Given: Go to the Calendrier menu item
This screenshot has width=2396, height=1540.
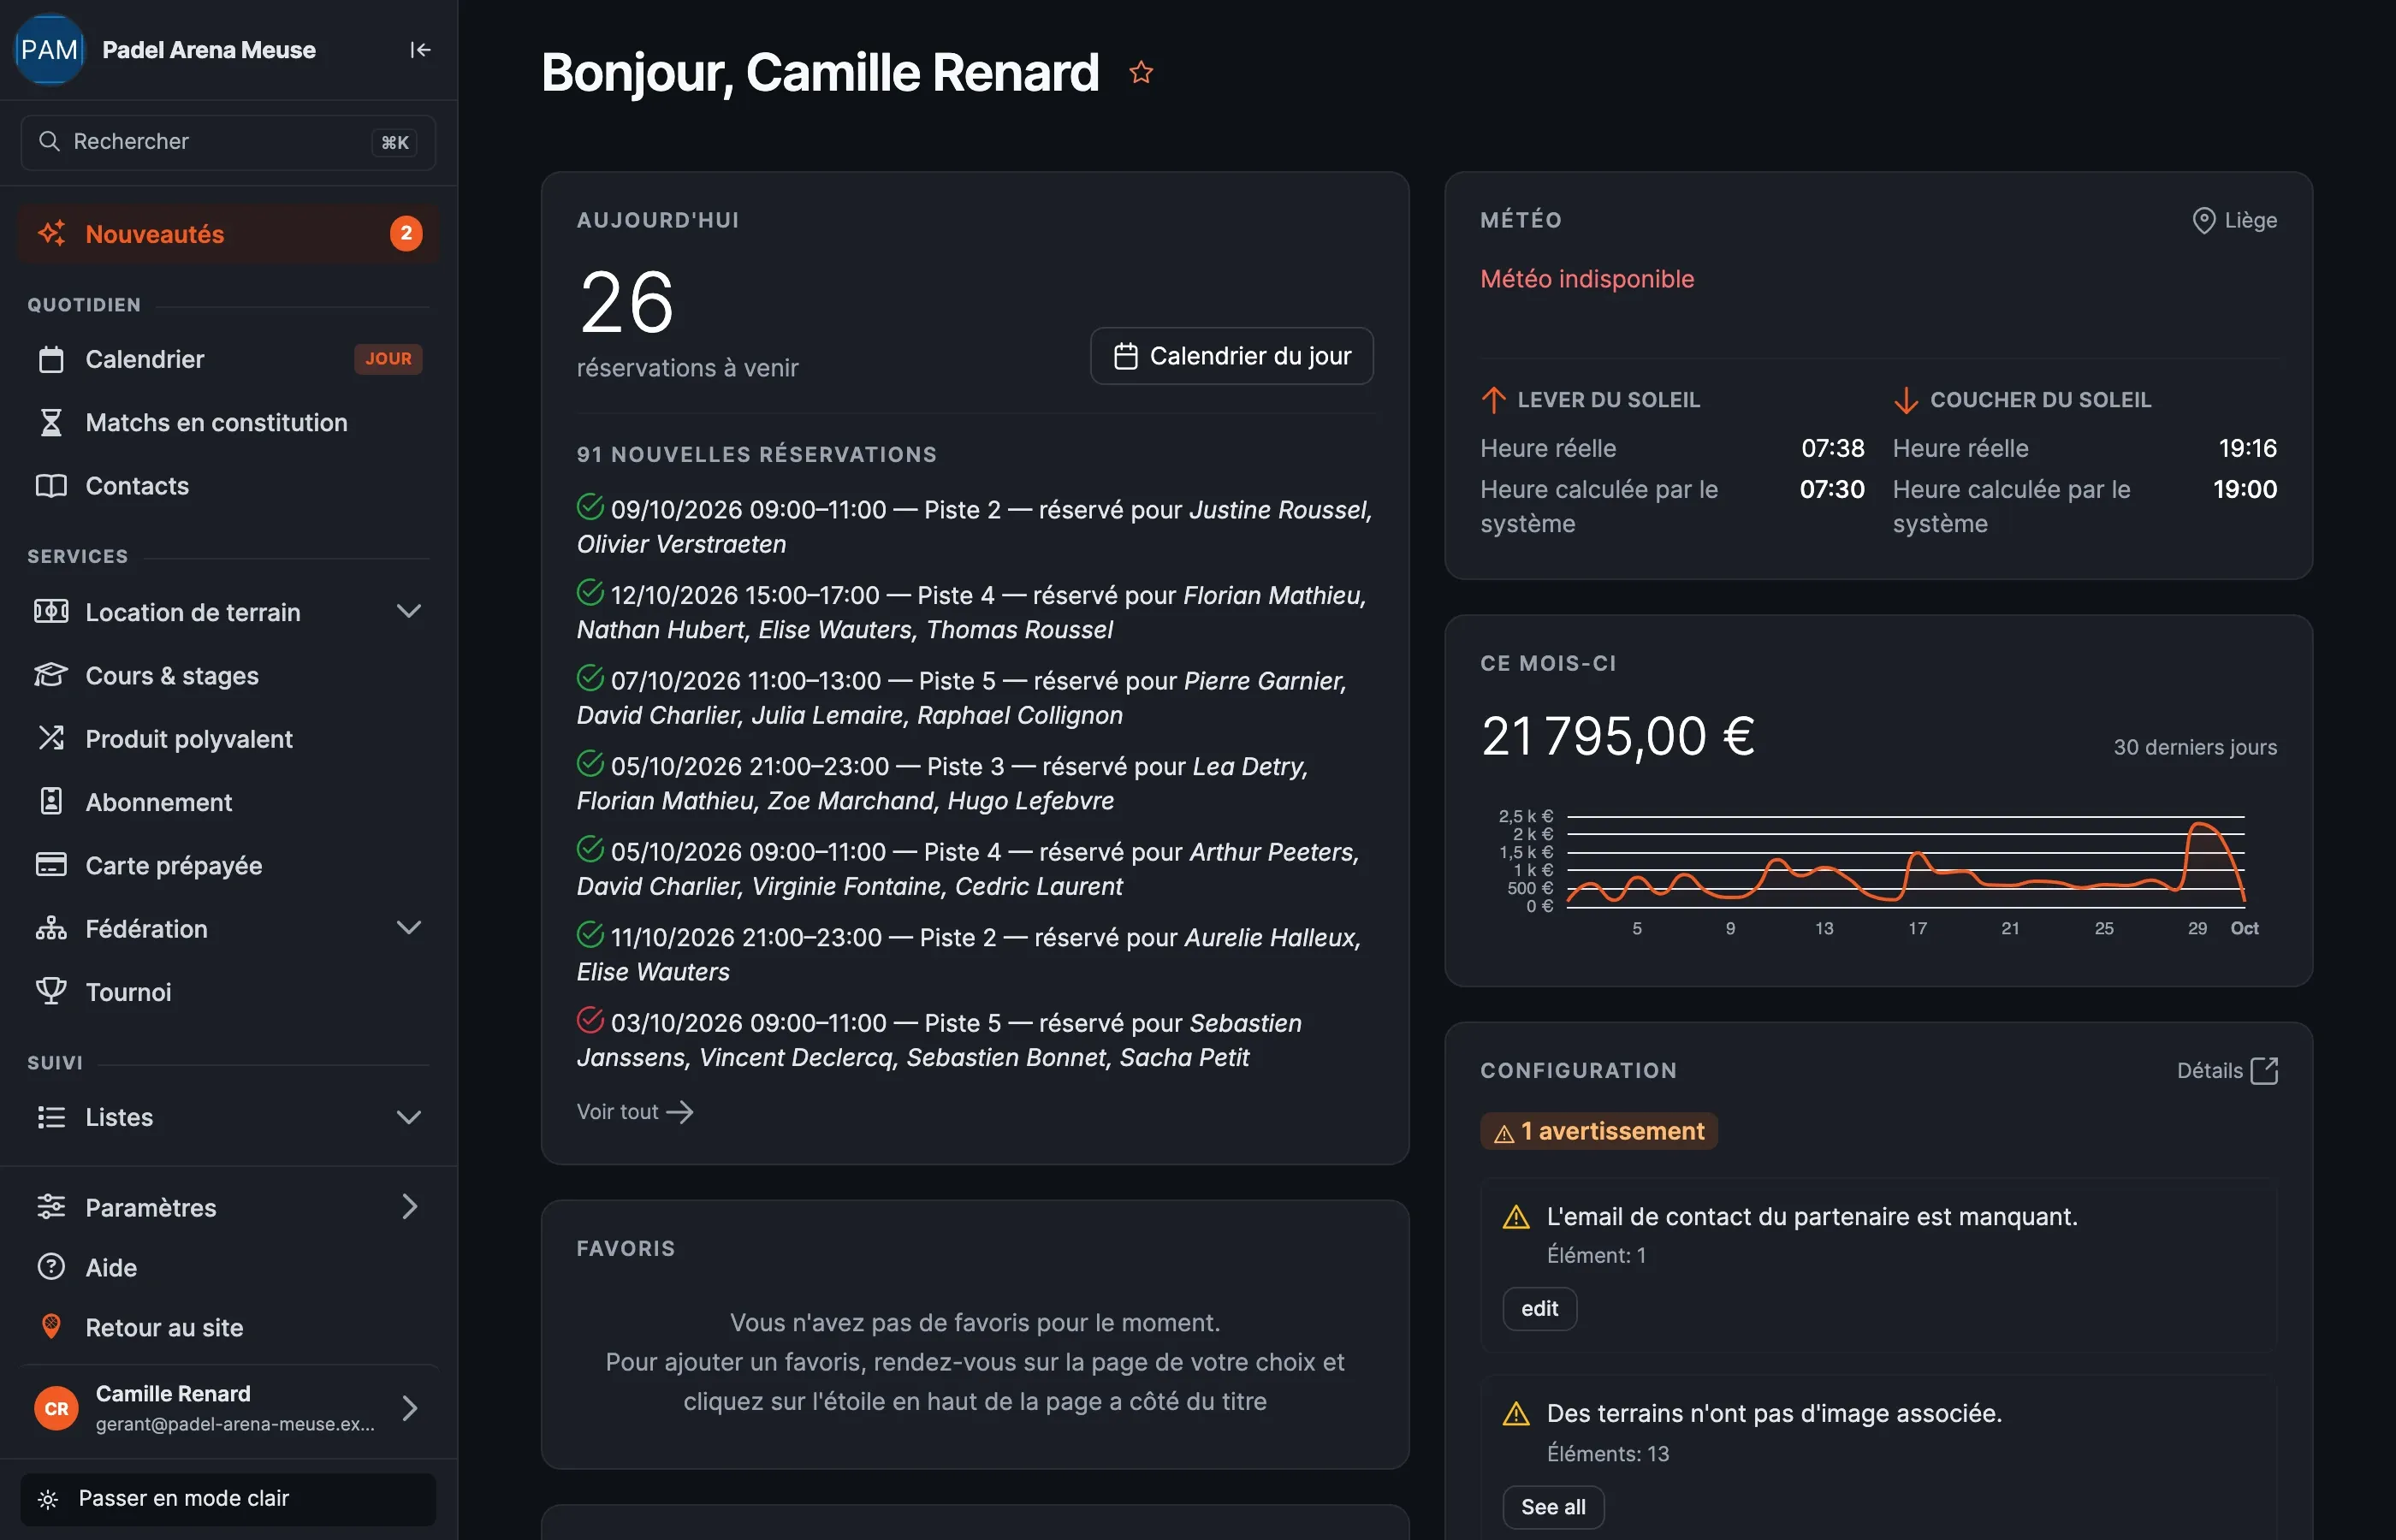Looking at the screenshot, I should [228, 359].
